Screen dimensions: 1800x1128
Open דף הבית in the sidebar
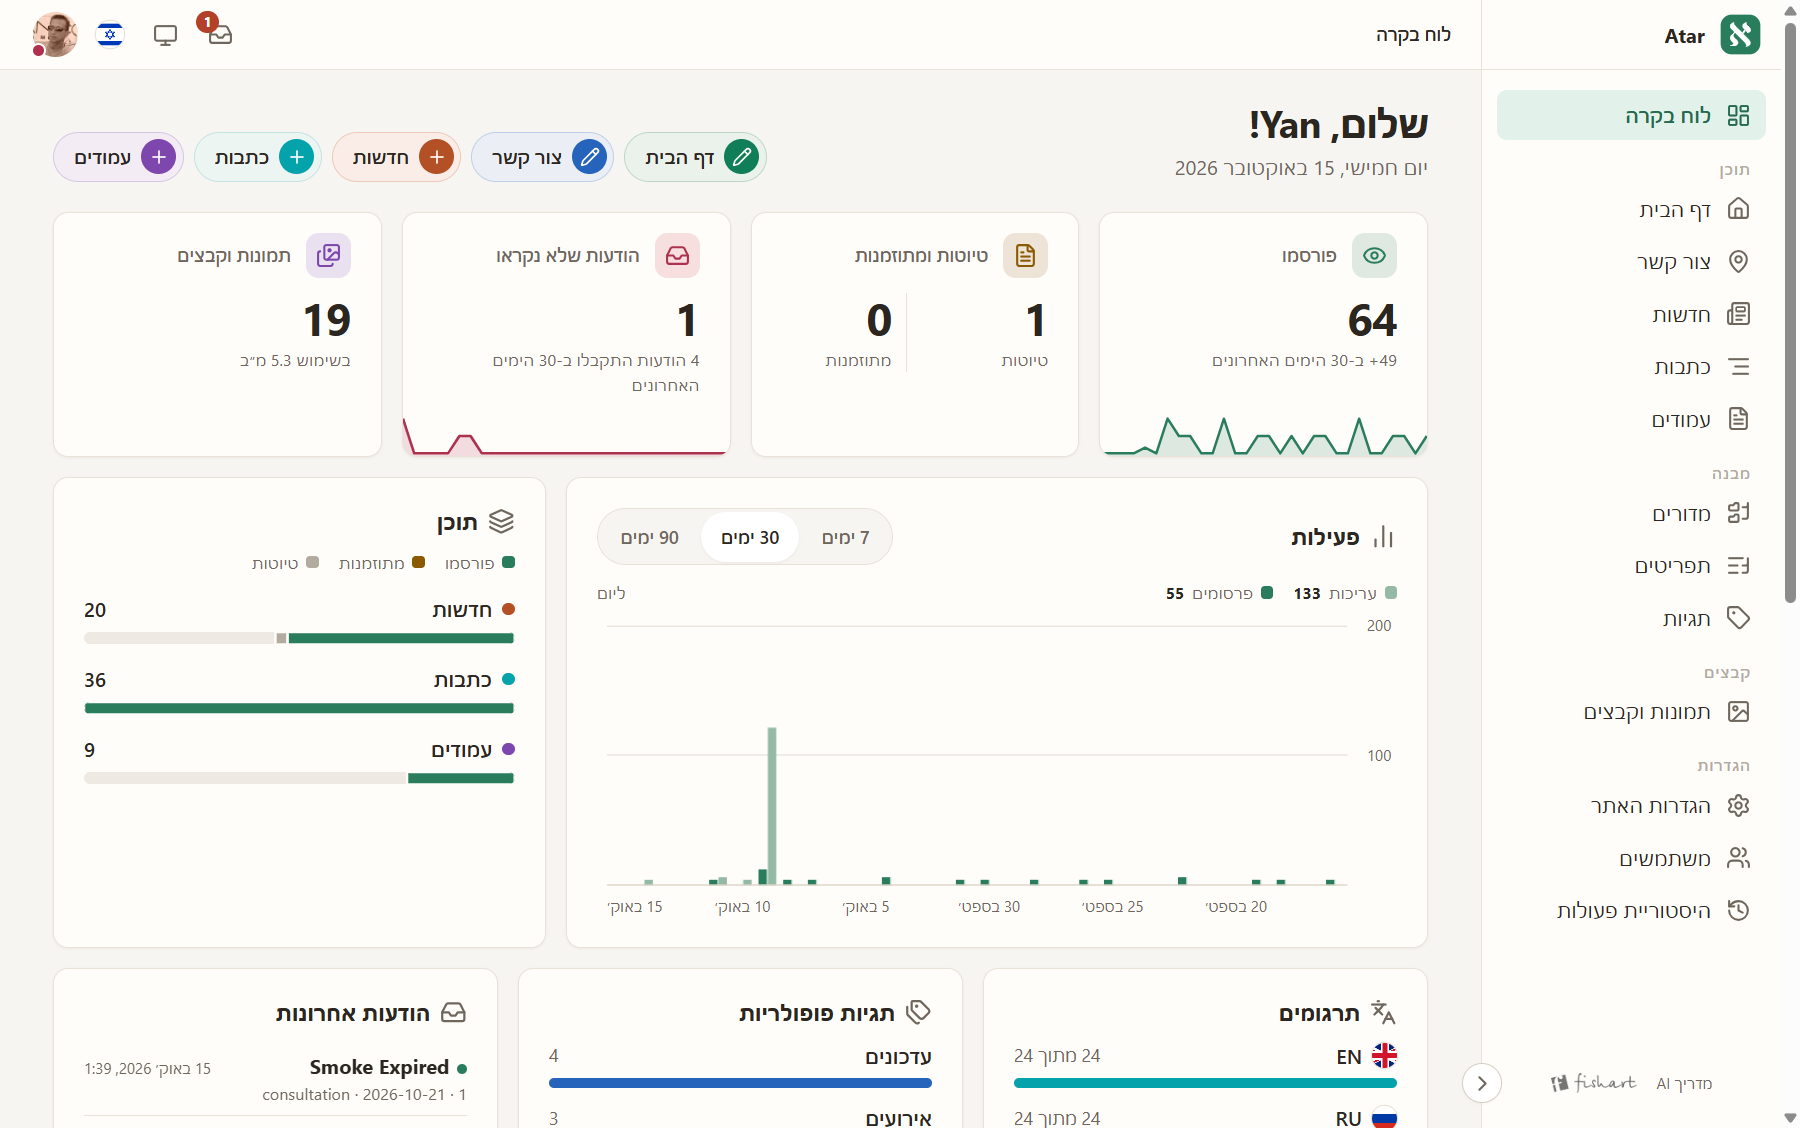[x=1631, y=209]
